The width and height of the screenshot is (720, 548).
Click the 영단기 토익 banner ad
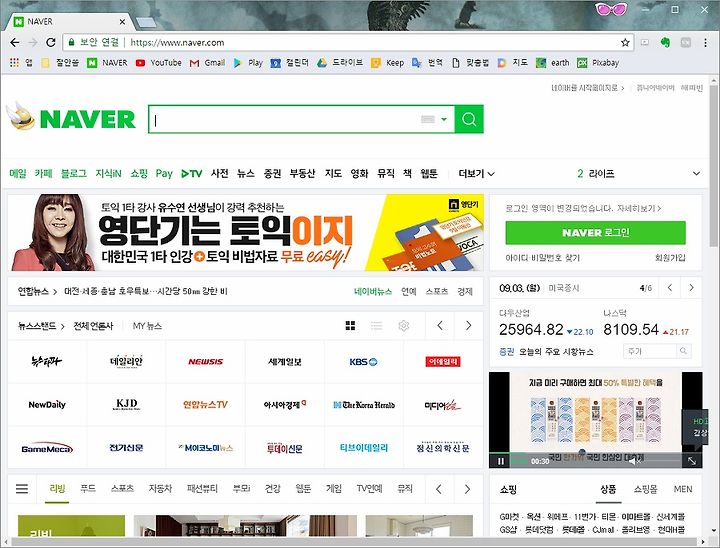[246, 232]
